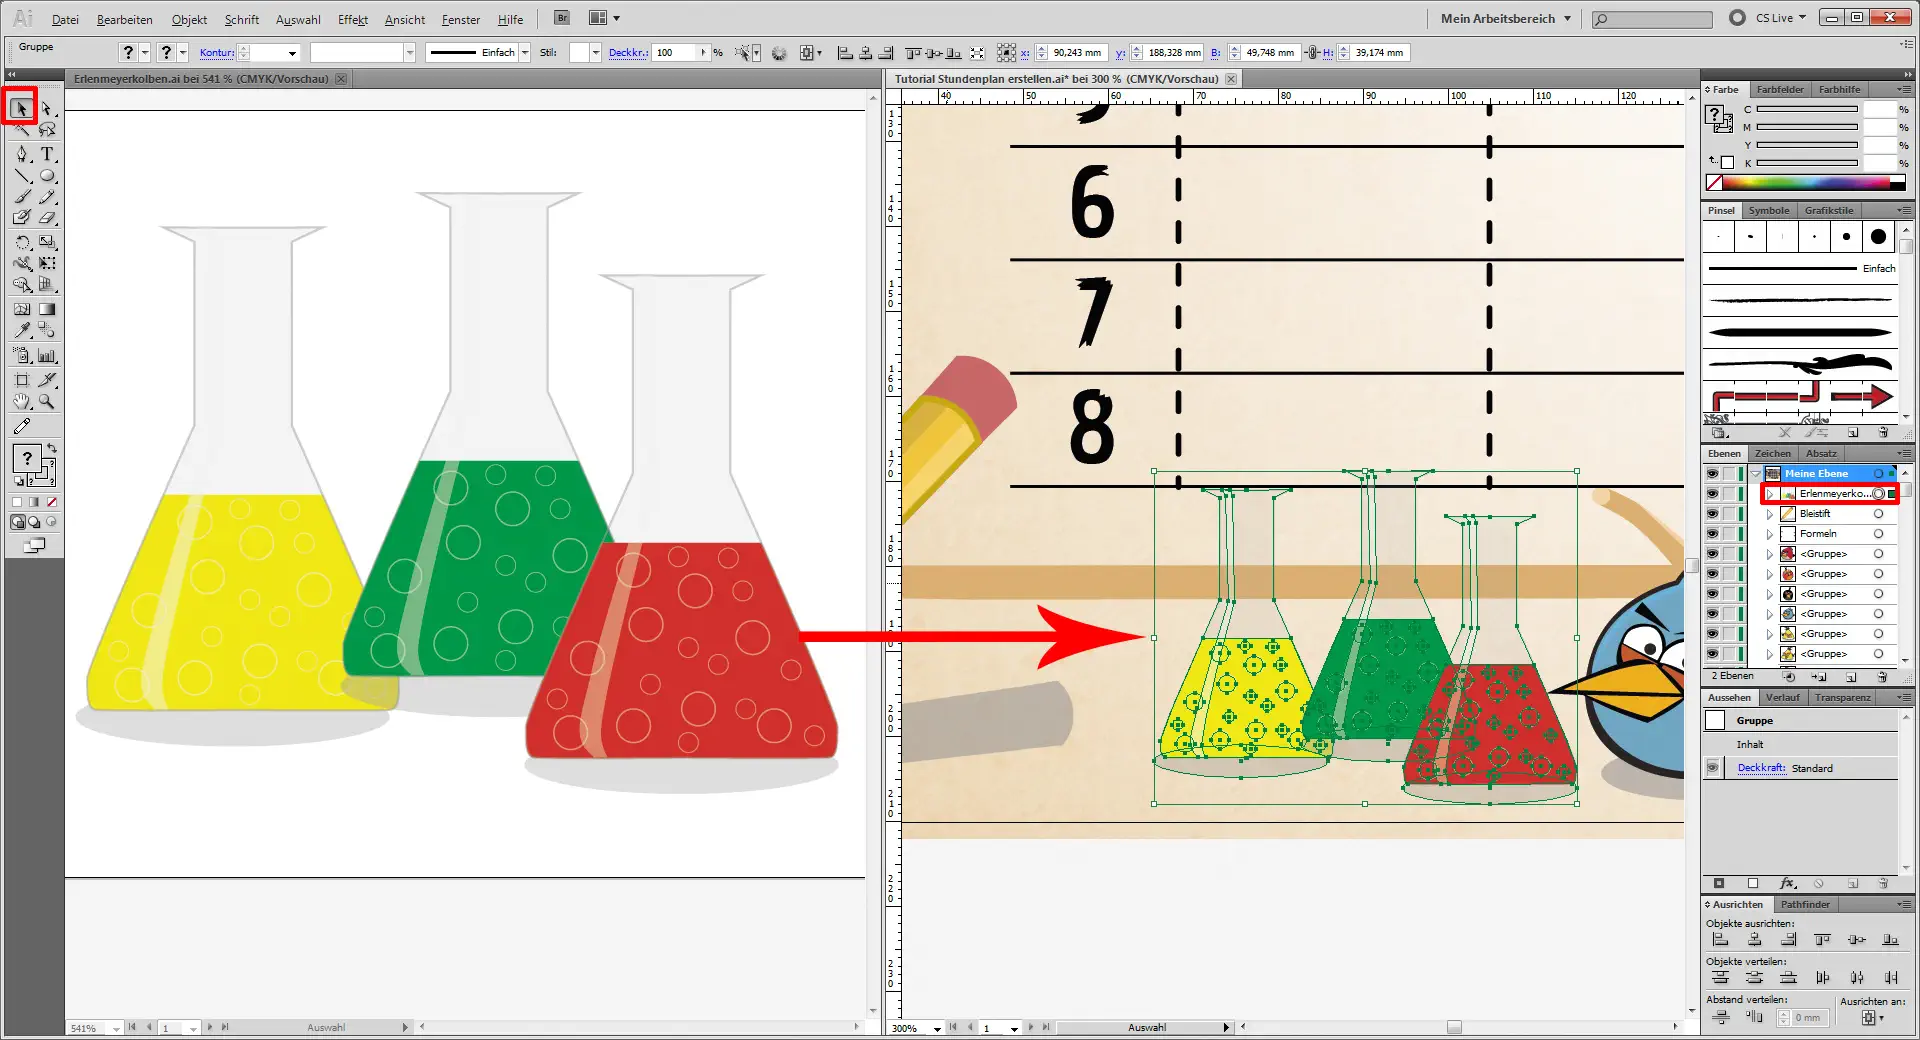Open the Mein Arbeitsbereich workspace dropdown
The height and width of the screenshot is (1040, 1920).
click(1505, 18)
